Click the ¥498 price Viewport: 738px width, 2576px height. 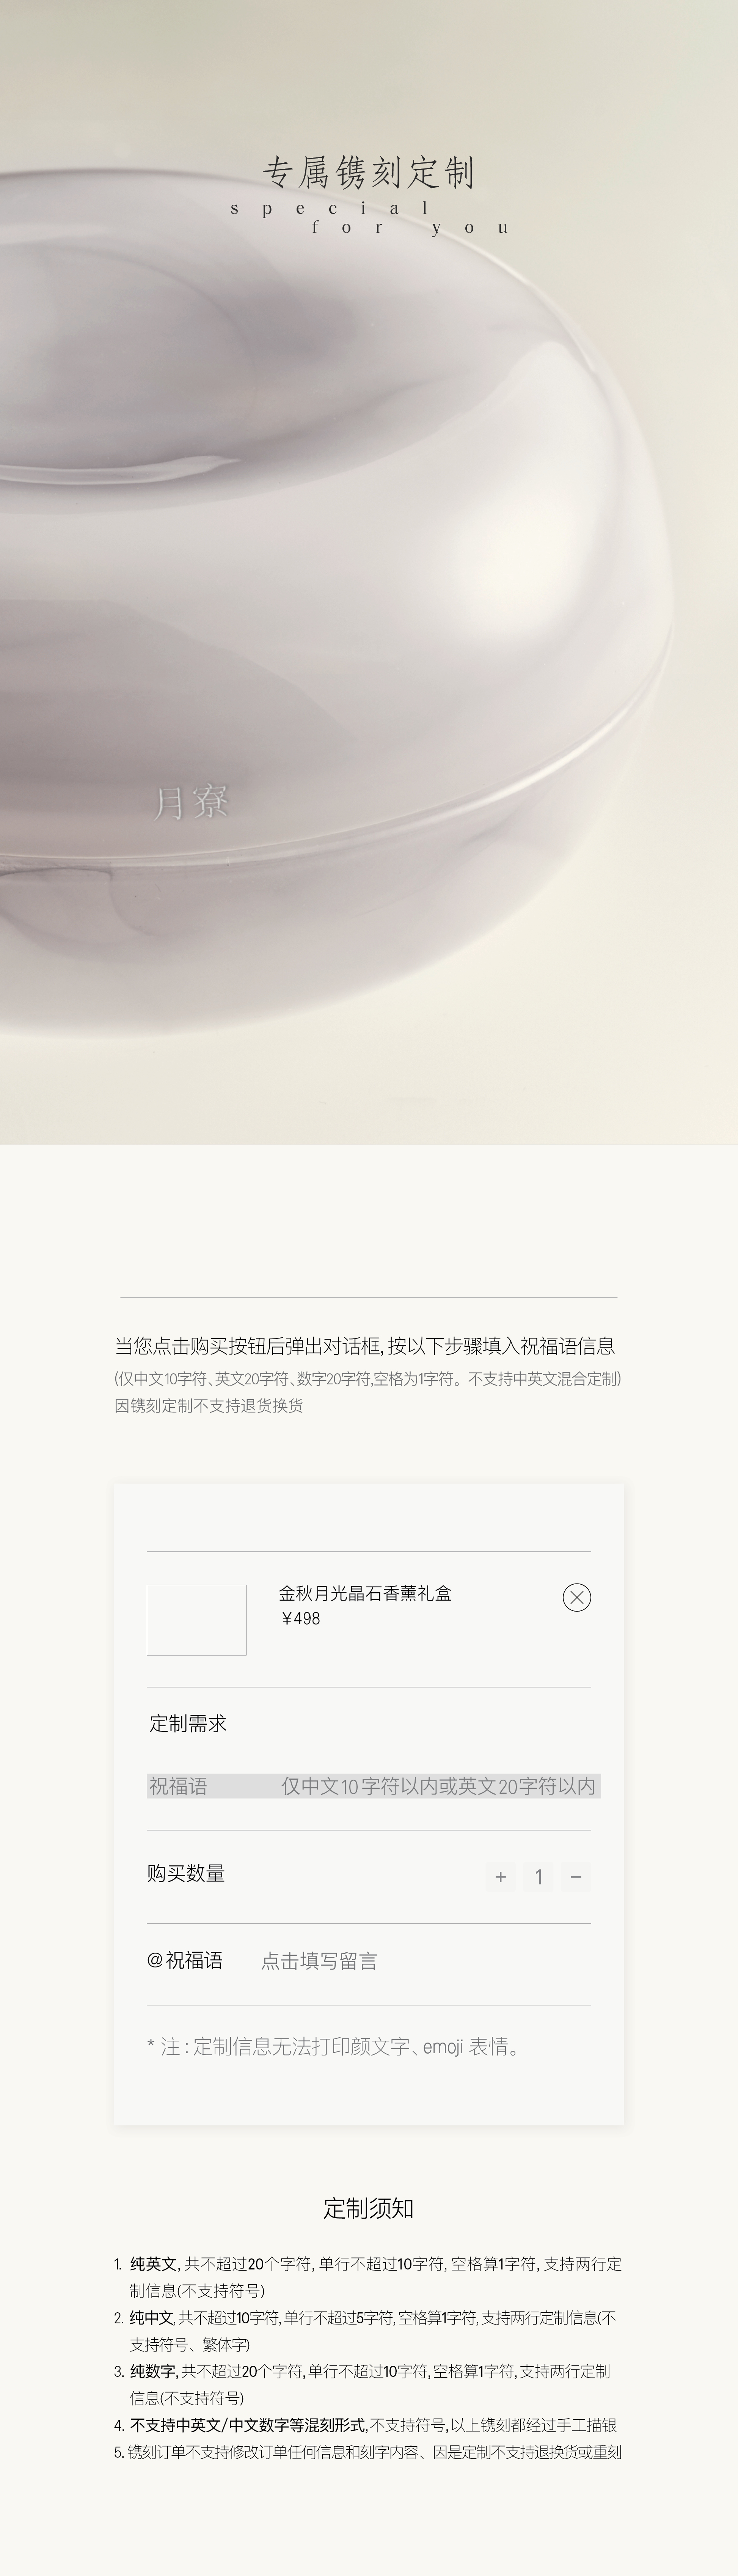[300, 1619]
